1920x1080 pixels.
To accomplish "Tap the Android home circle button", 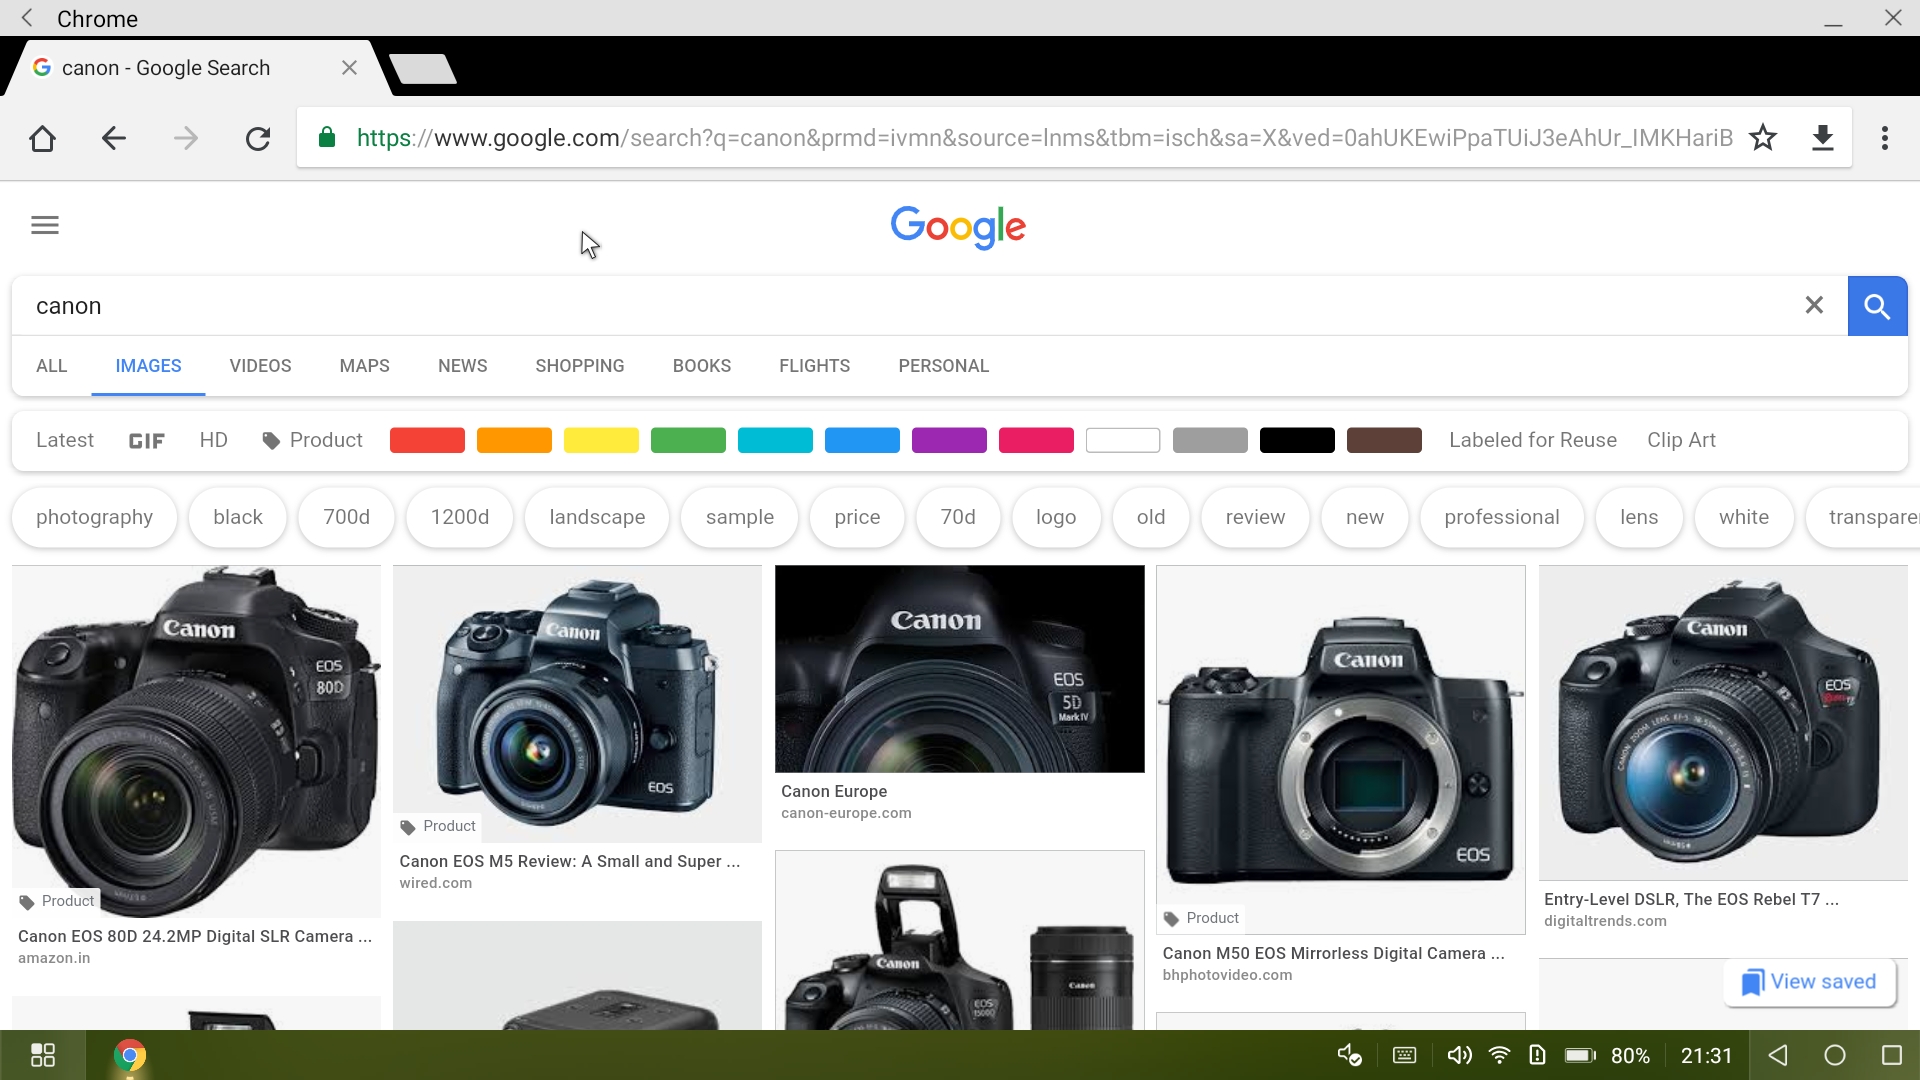I will coord(1835,1055).
